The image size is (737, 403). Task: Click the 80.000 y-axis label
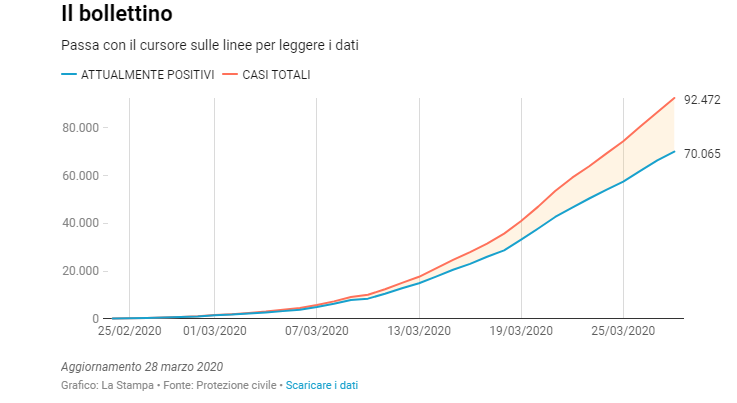[x=78, y=128]
